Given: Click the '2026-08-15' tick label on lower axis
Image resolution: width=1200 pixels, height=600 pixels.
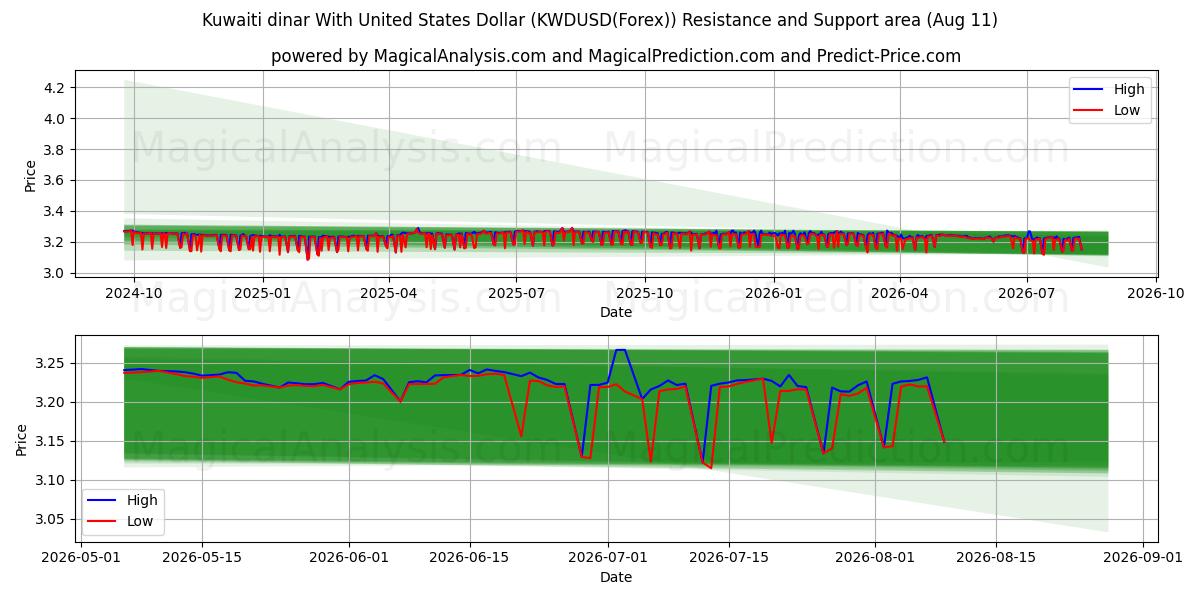Looking at the screenshot, I should point(996,558).
